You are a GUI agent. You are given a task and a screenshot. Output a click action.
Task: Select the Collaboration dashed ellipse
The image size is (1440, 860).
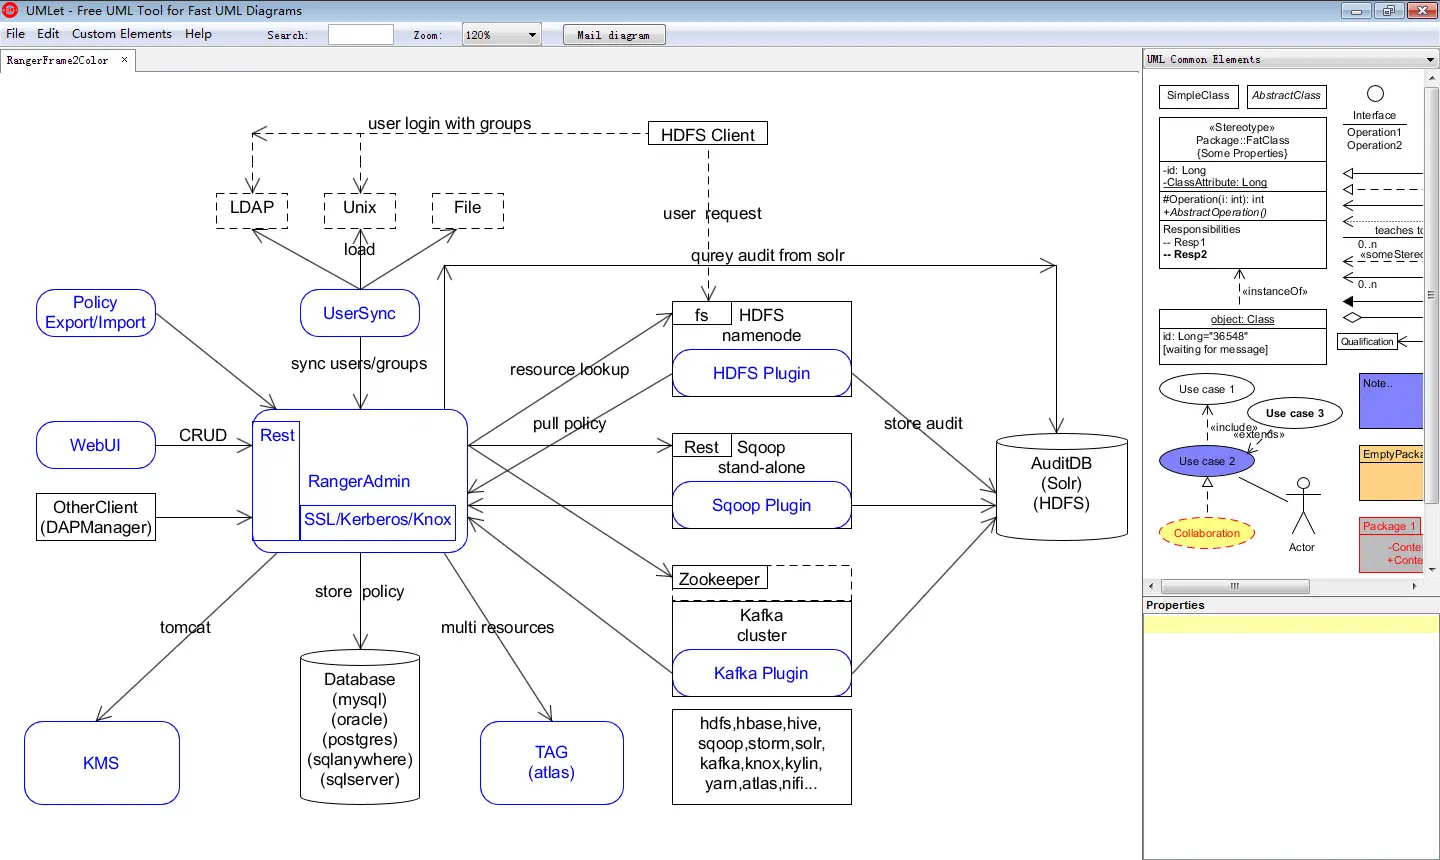pyautogui.click(x=1207, y=533)
